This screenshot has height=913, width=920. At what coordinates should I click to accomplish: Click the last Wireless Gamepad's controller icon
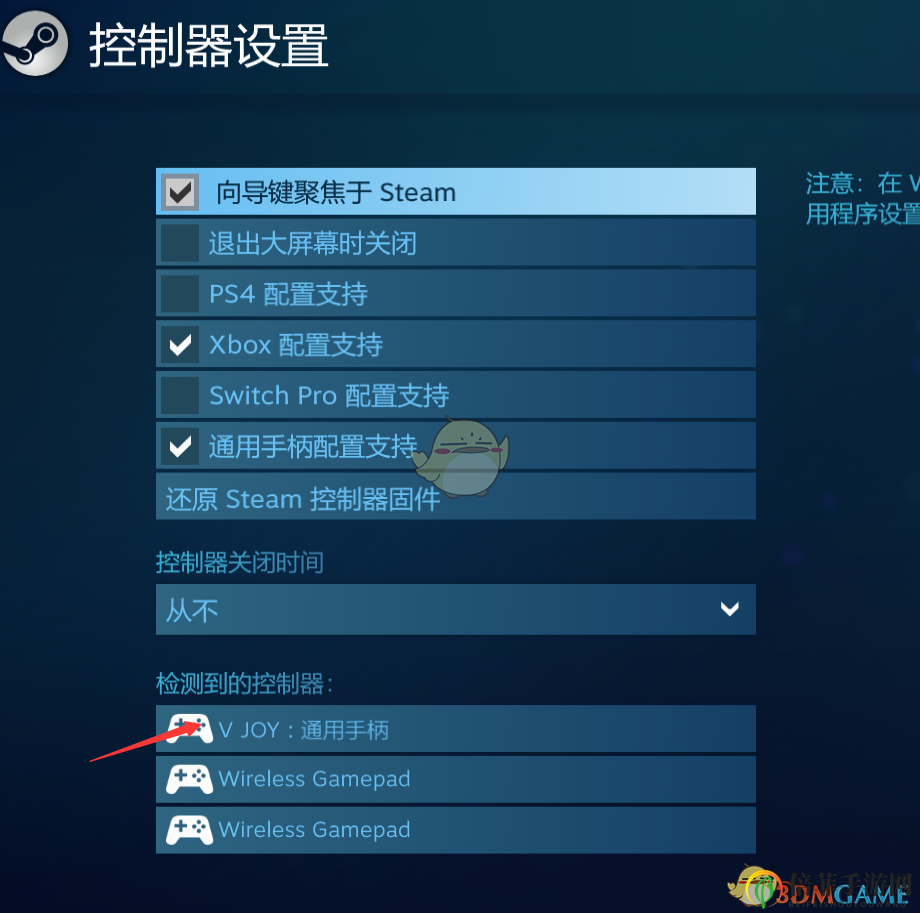189,830
